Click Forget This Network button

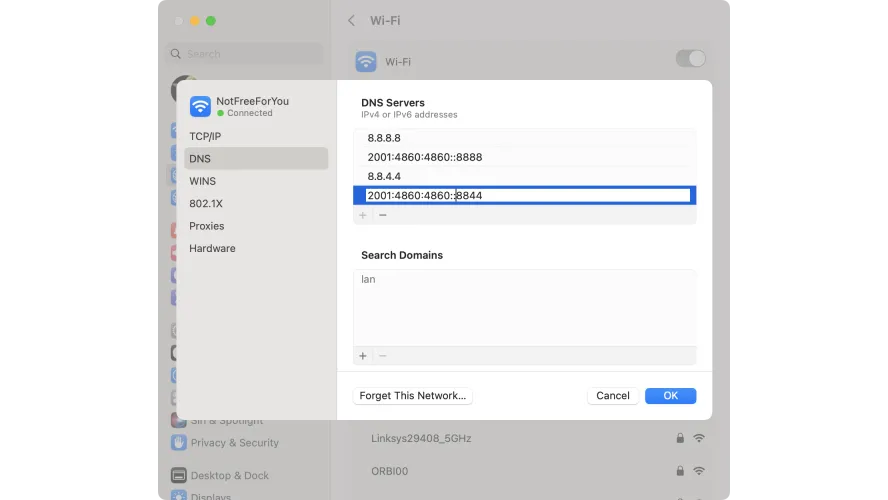coord(412,396)
